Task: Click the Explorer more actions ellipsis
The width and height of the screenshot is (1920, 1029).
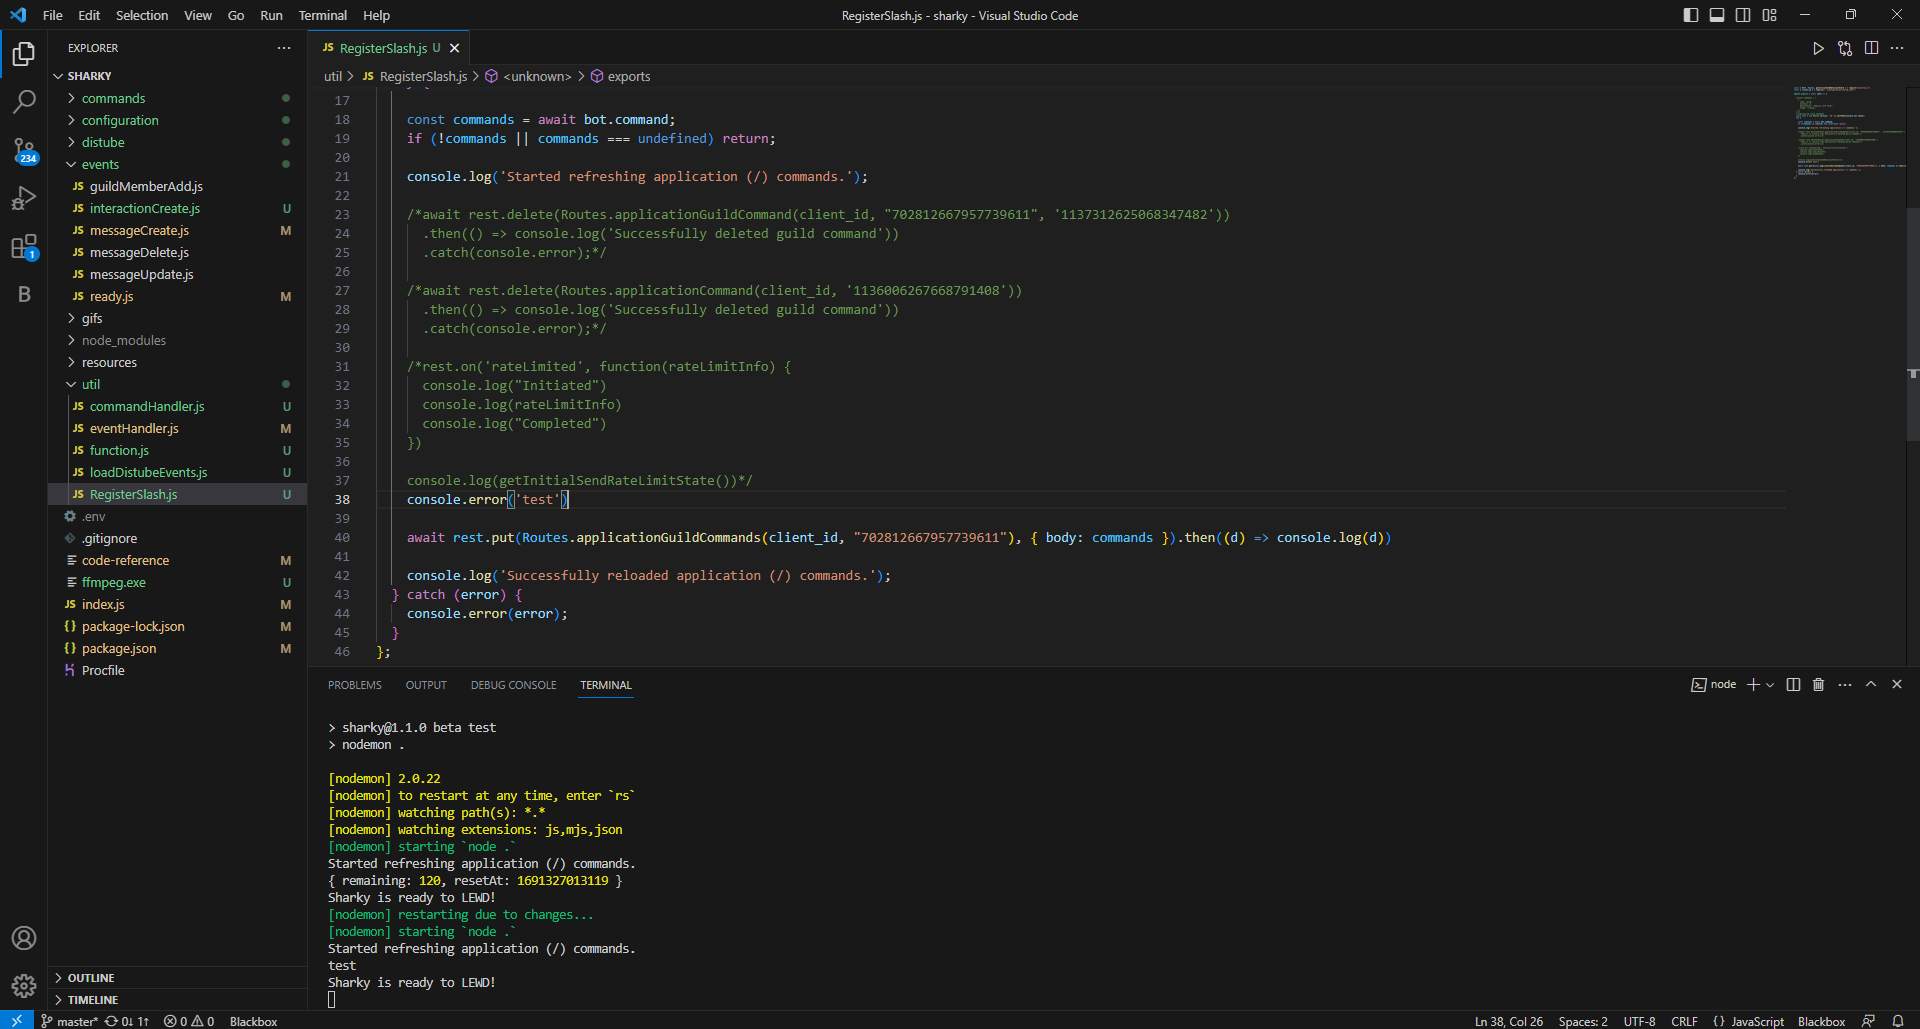Action: pos(284,48)
